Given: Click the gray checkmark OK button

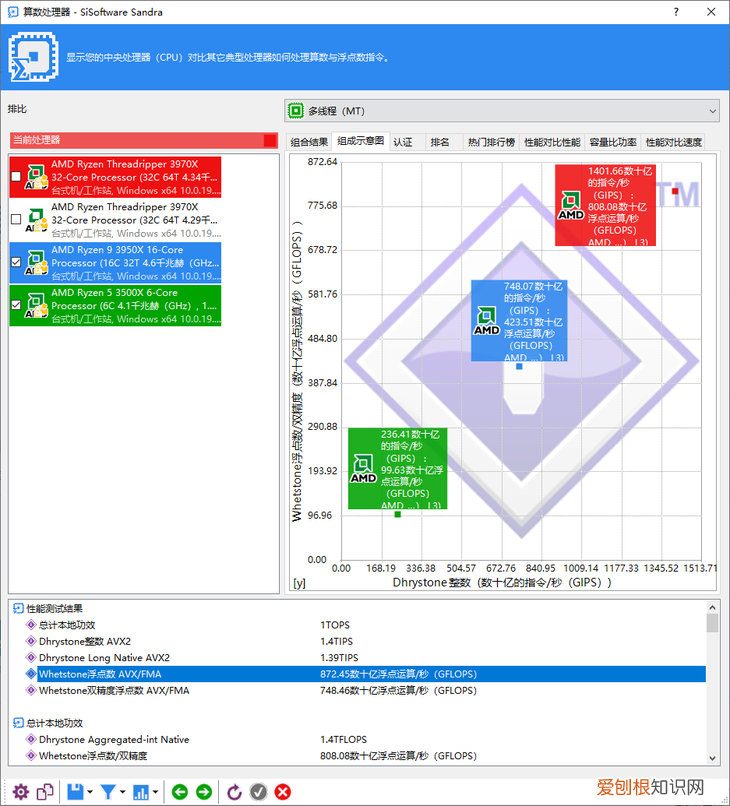Looking at the screenshot, I should [259, 792].
